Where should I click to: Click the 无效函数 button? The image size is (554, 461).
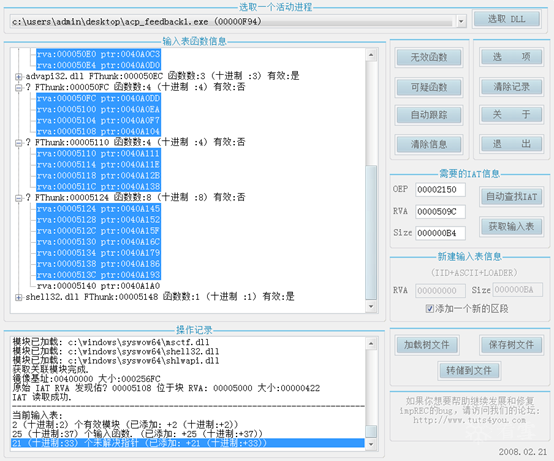[x=429, y=57]
